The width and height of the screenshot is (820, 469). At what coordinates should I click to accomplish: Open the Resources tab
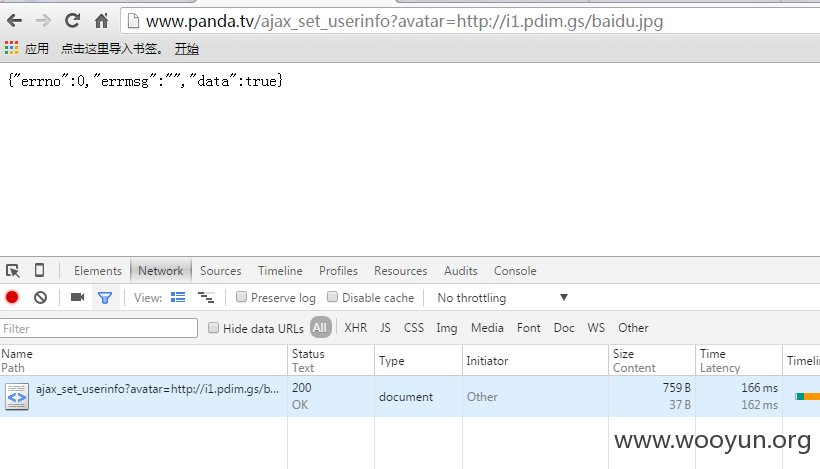pyautogui.click(x=401, y=271)
